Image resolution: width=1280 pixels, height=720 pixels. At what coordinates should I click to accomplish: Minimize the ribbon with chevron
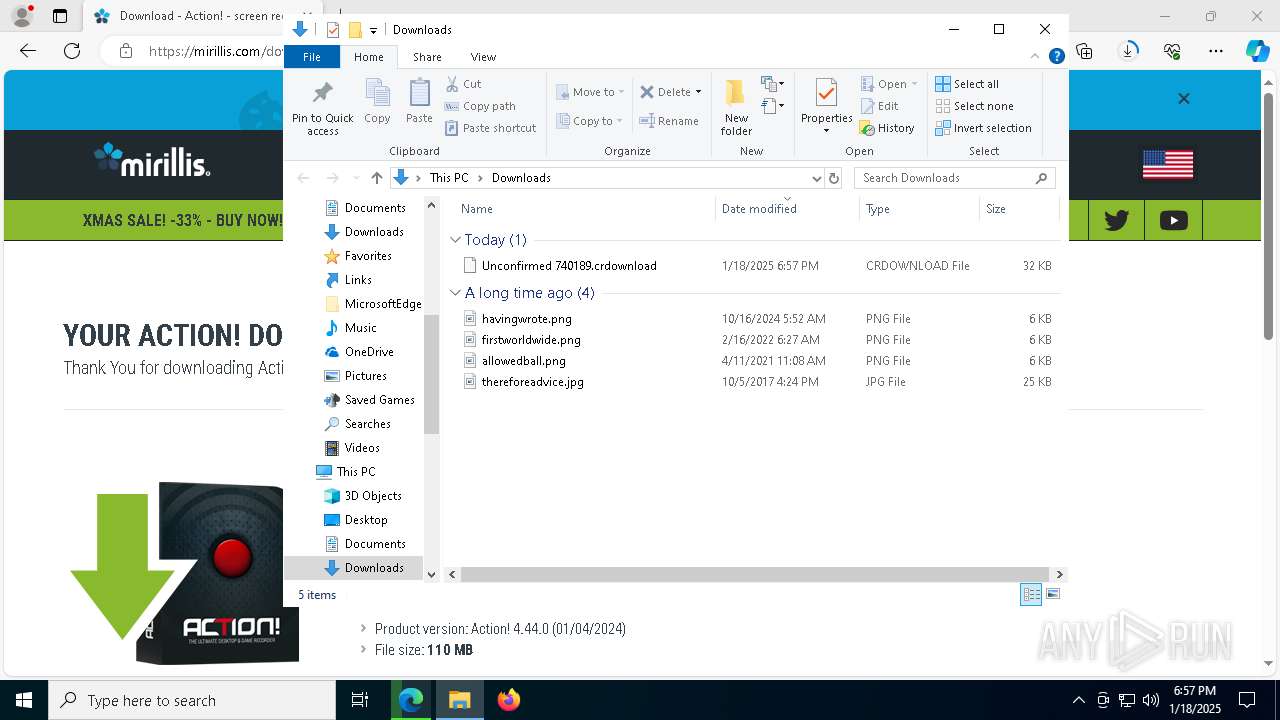1036,57
